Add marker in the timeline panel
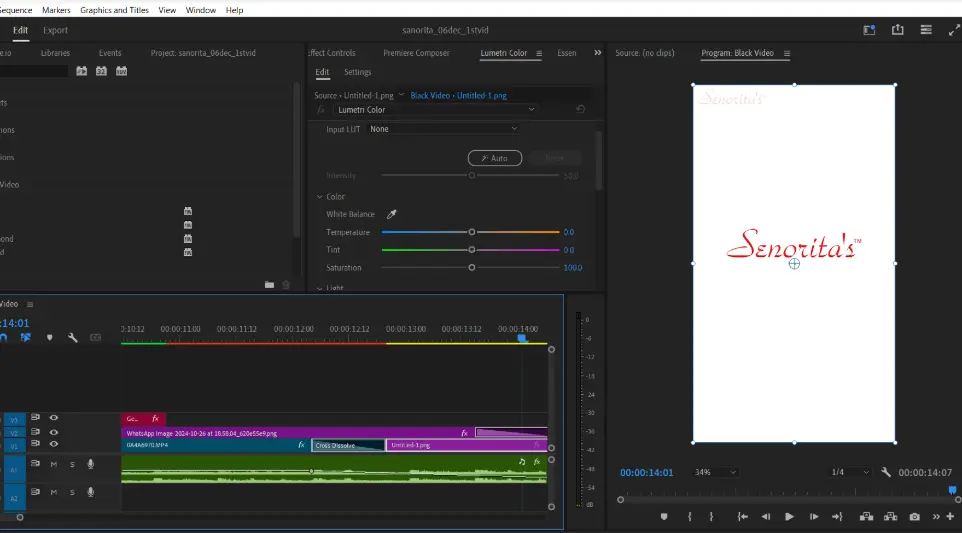Viewport: 962px width, 533px height. click(50, 337)
